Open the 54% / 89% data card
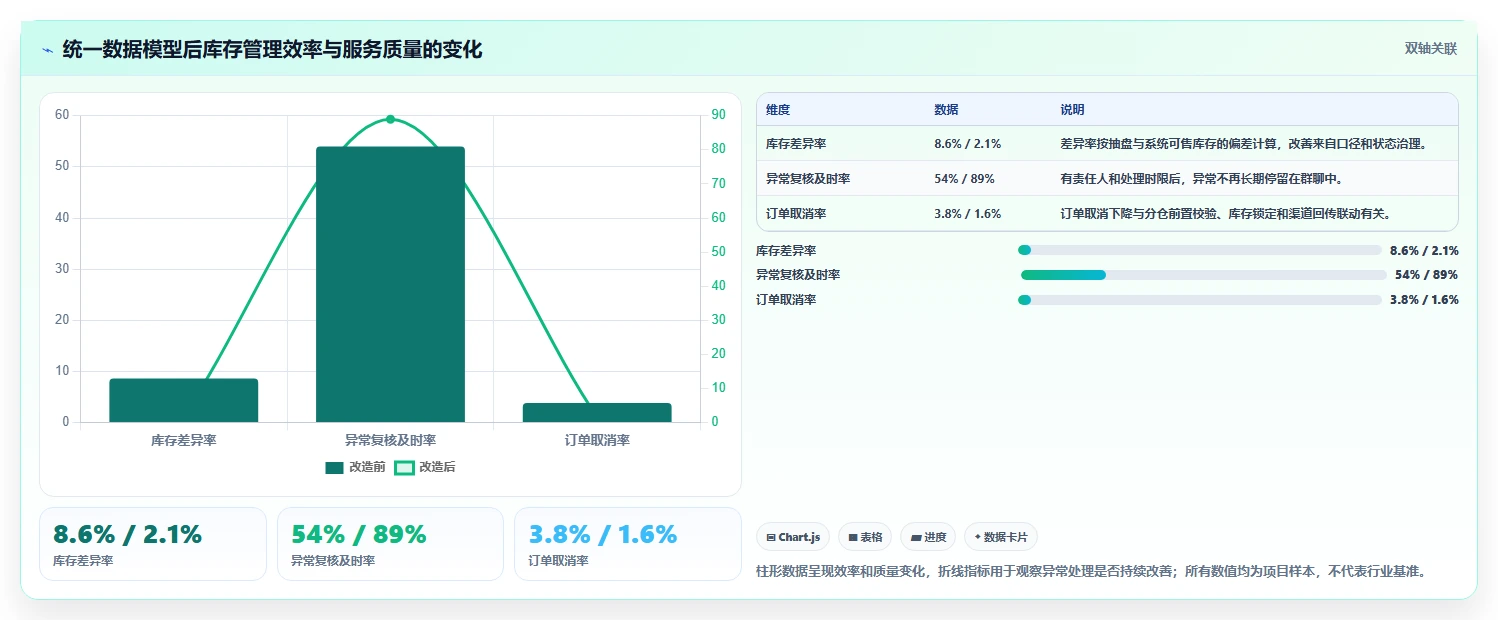 [x=390, y=544]
